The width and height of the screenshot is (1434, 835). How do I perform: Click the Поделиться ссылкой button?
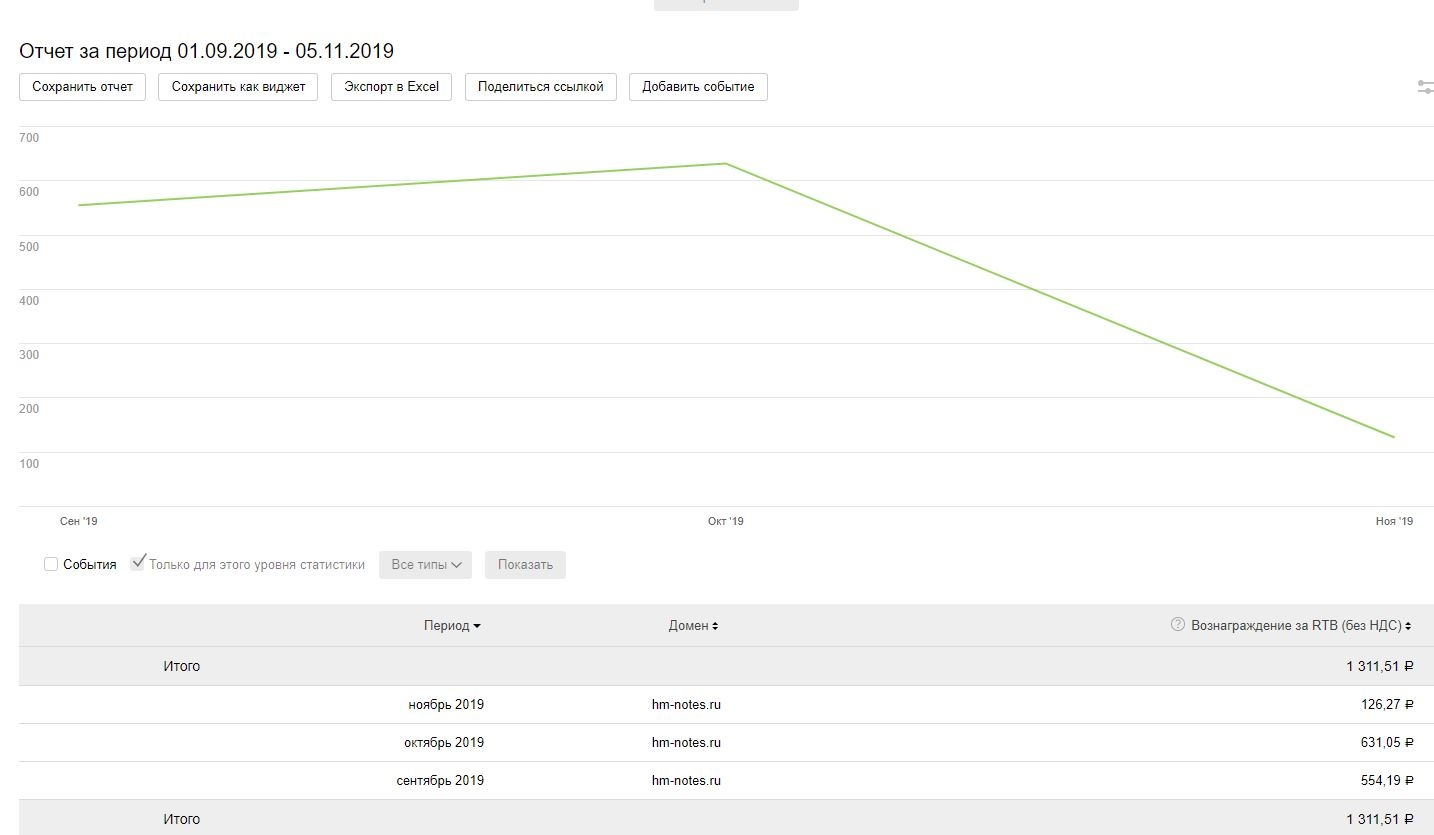(540, 87)
